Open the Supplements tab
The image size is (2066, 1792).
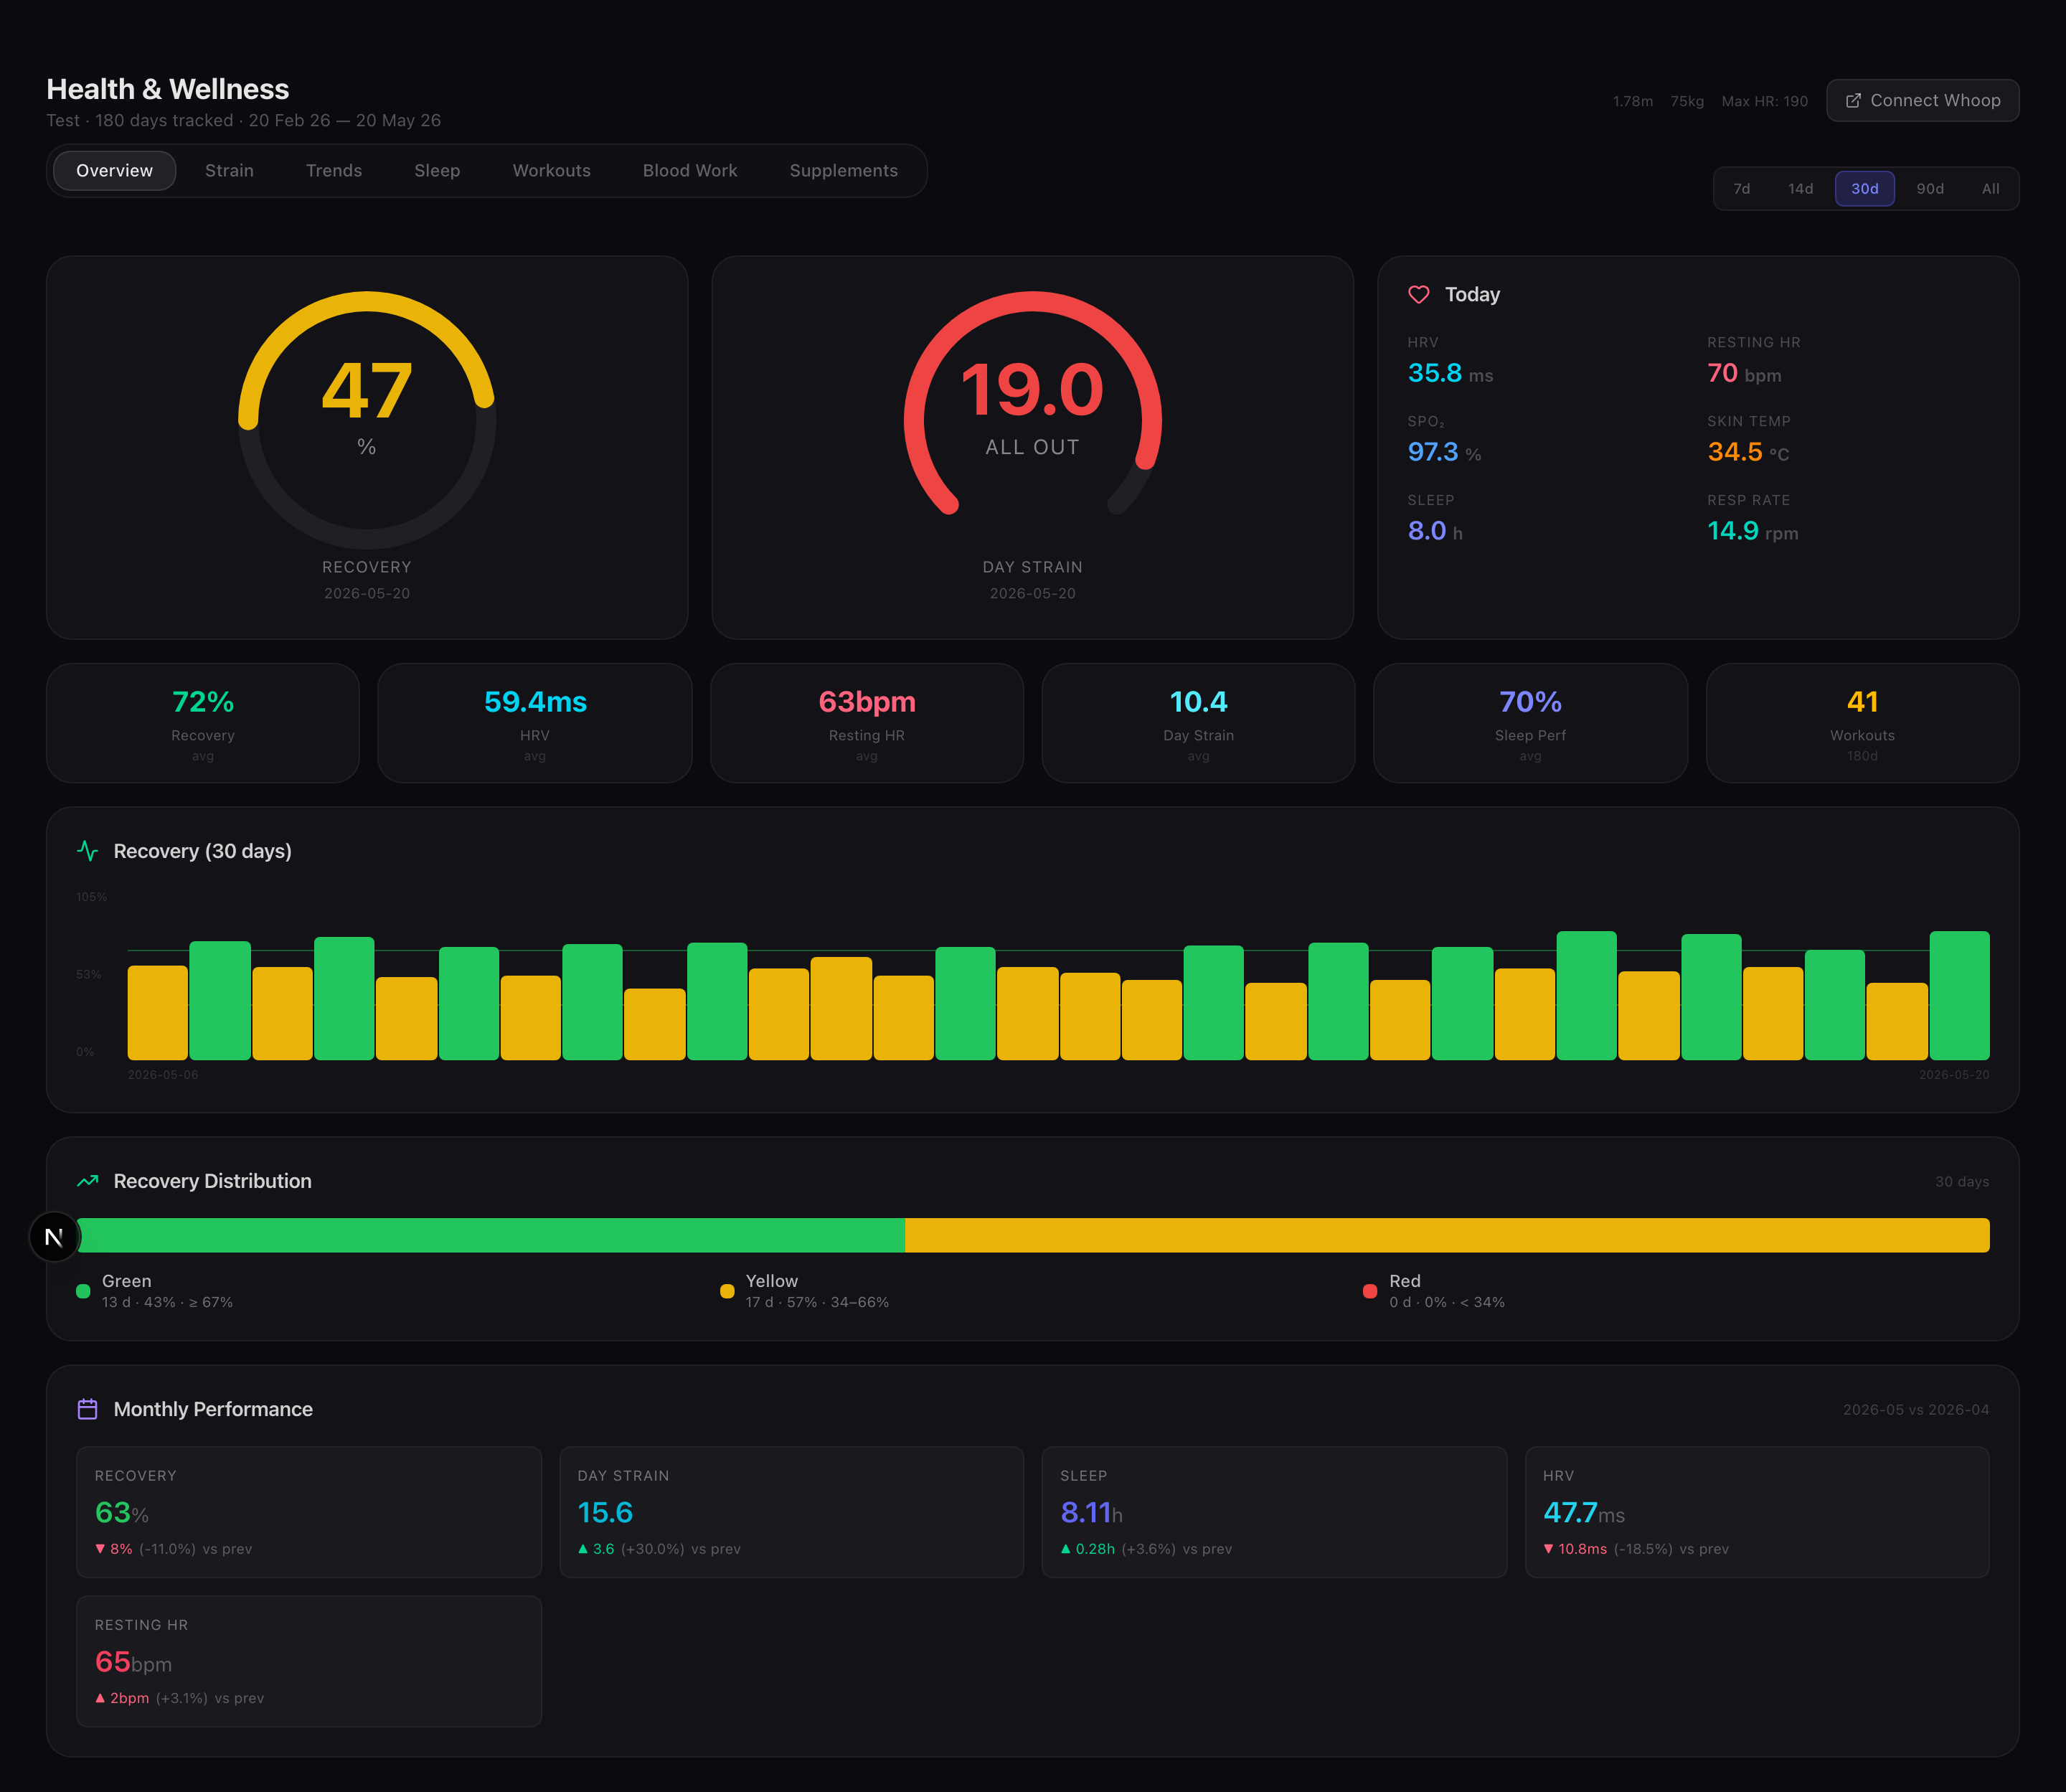tap(844, 171)
